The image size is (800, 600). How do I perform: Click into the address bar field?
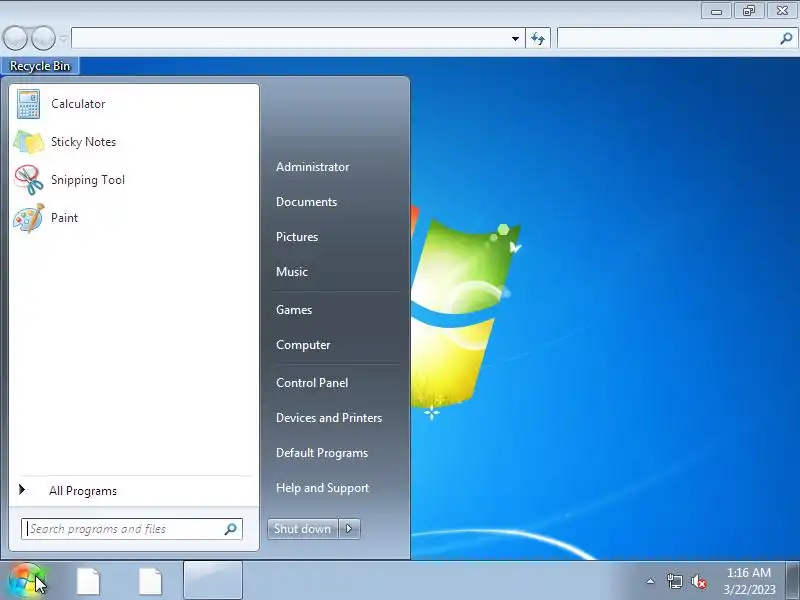[x=291, y=38]
